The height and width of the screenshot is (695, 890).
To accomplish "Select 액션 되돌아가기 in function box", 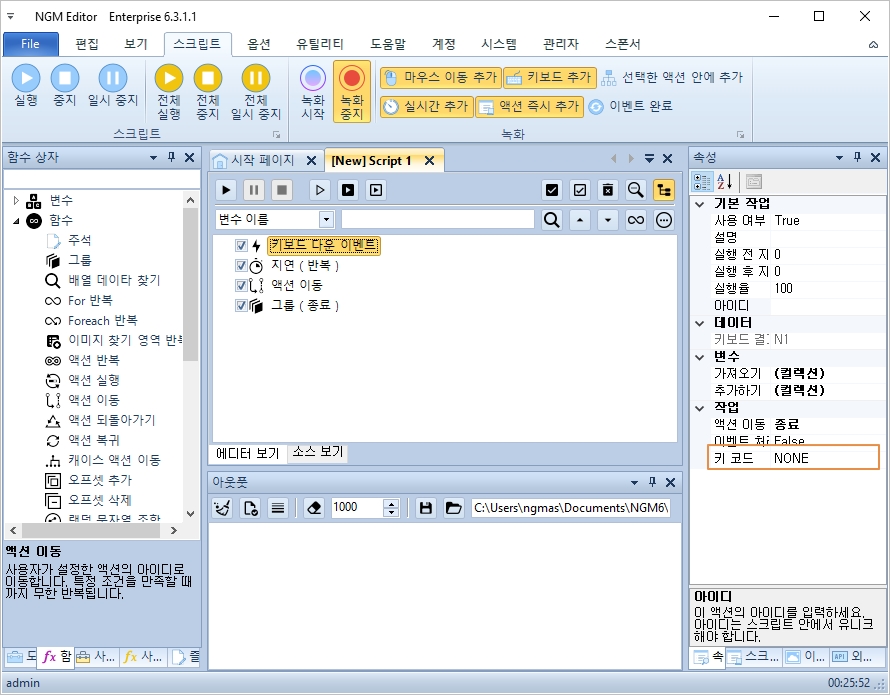I will [111, 420].
